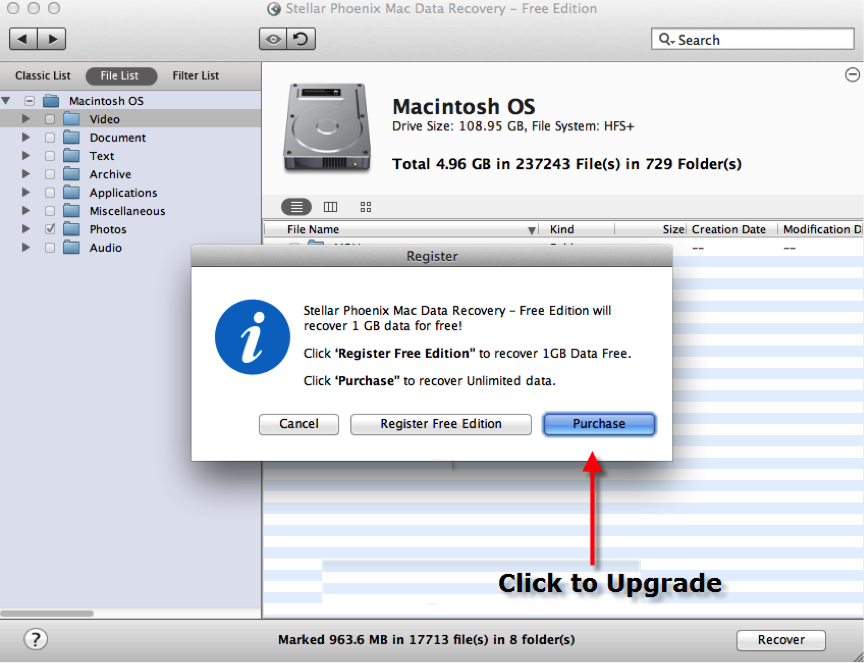Image resolution: width=864 pixels, height=663 pixels.
Task: Click the circular refresh arrow toolbar icon
Action: (301, 39)
